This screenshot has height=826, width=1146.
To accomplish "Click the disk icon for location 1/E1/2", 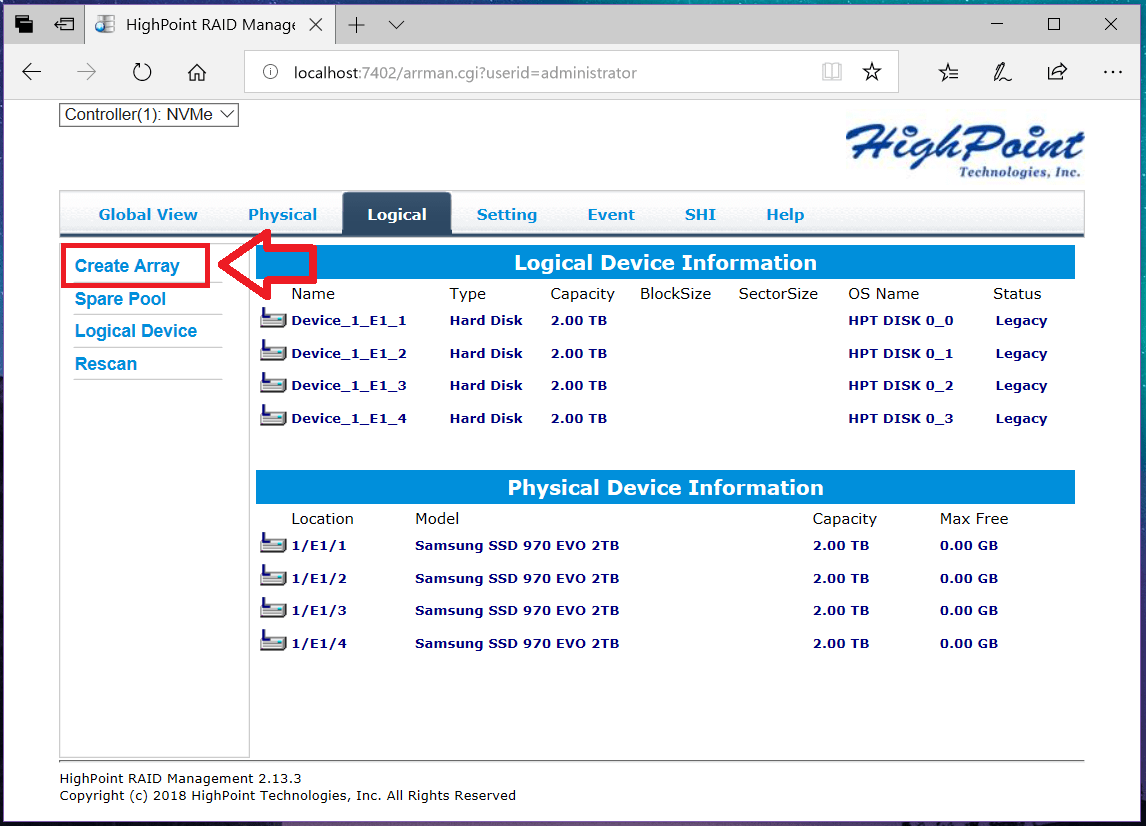I will coord(273,576).
